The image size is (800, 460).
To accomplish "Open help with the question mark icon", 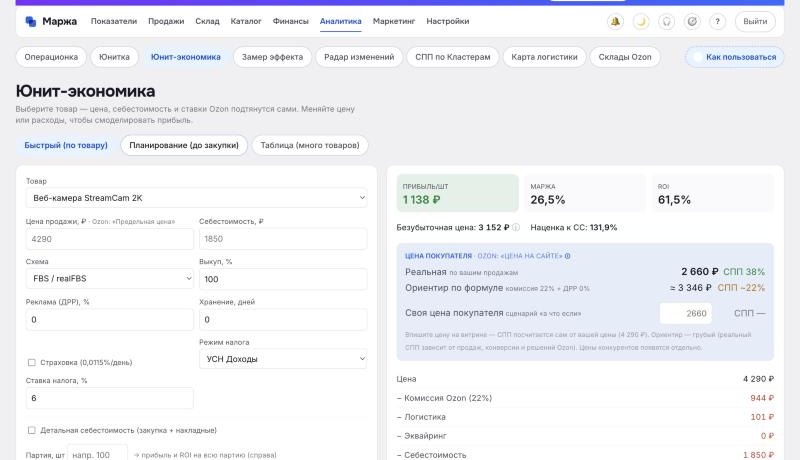I will [717, 21].
